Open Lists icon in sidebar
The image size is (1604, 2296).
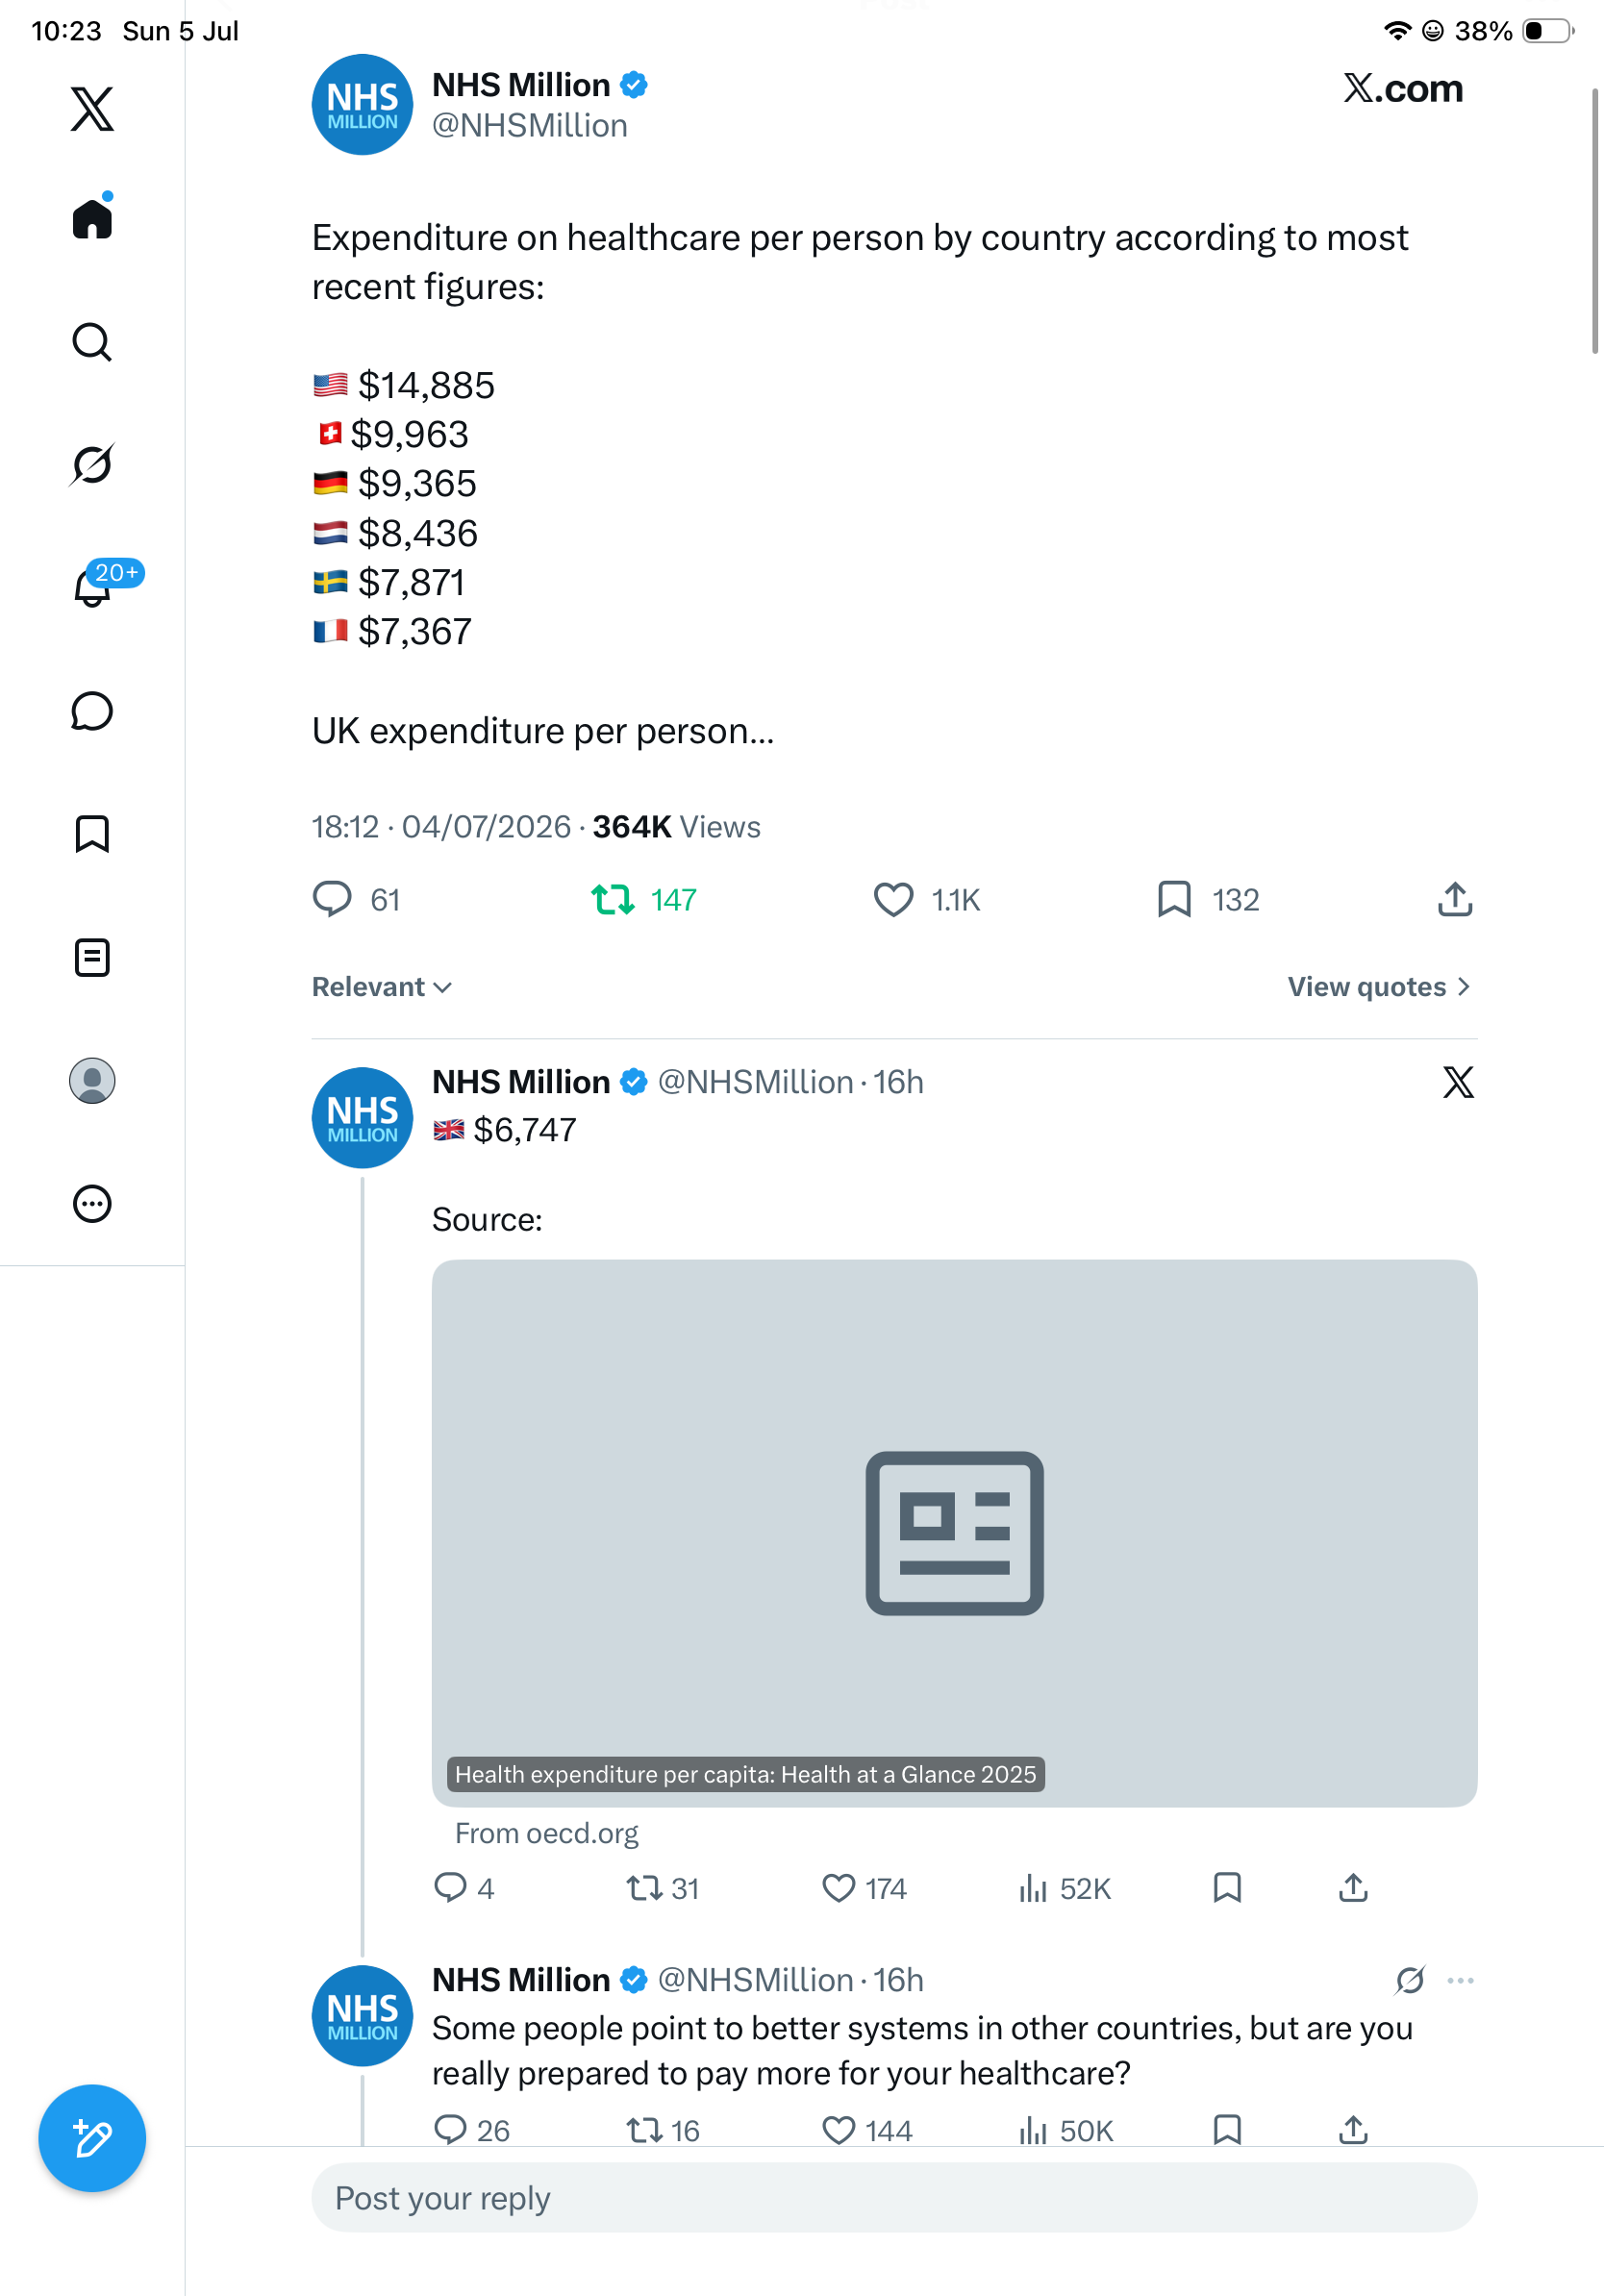click(x=92, y=957)
